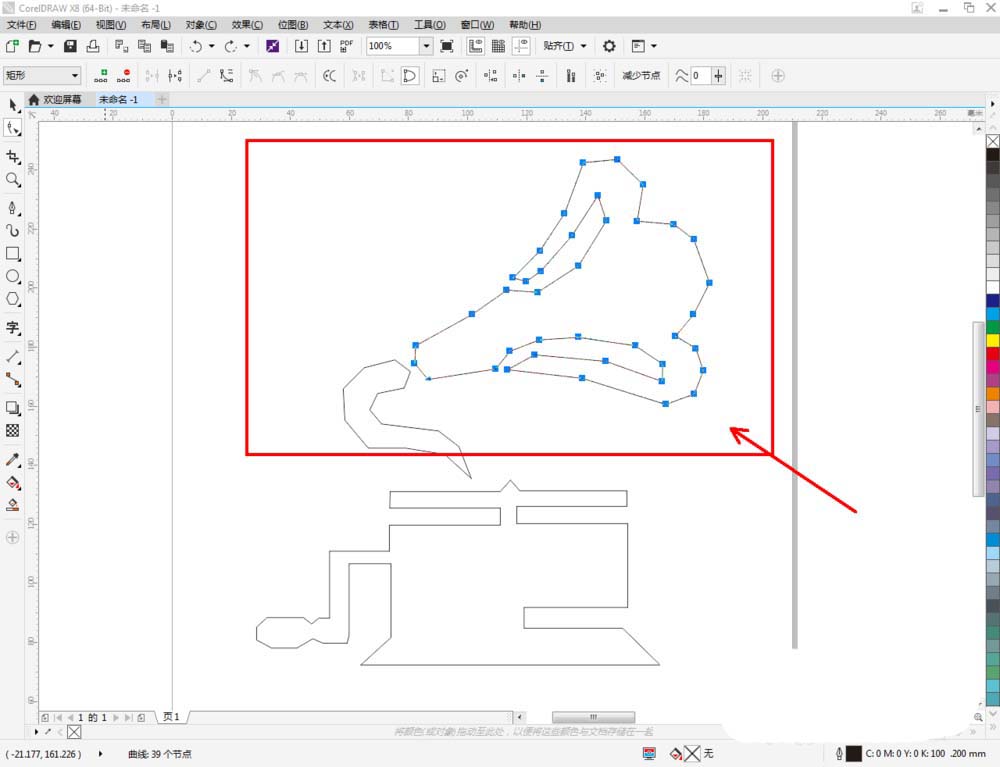Click the stretch or scale nodes icon
The width and height of the screenshot is (1000, 767).
[438, 76]
